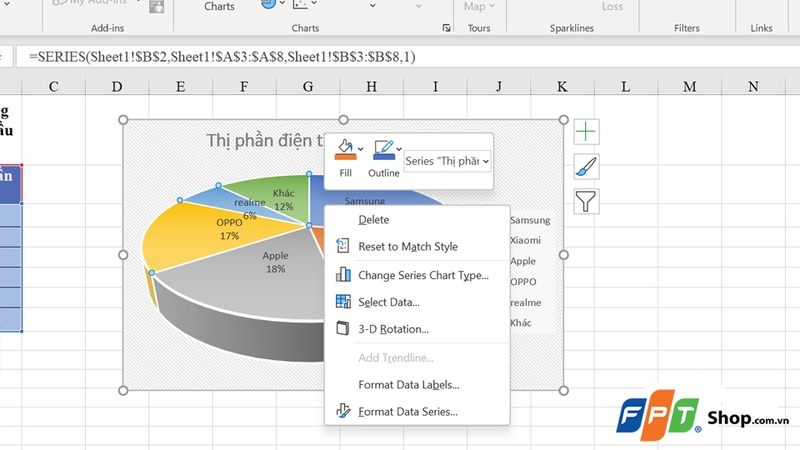
Task: Open Chart Elements plus button
Action: [586, 132]
